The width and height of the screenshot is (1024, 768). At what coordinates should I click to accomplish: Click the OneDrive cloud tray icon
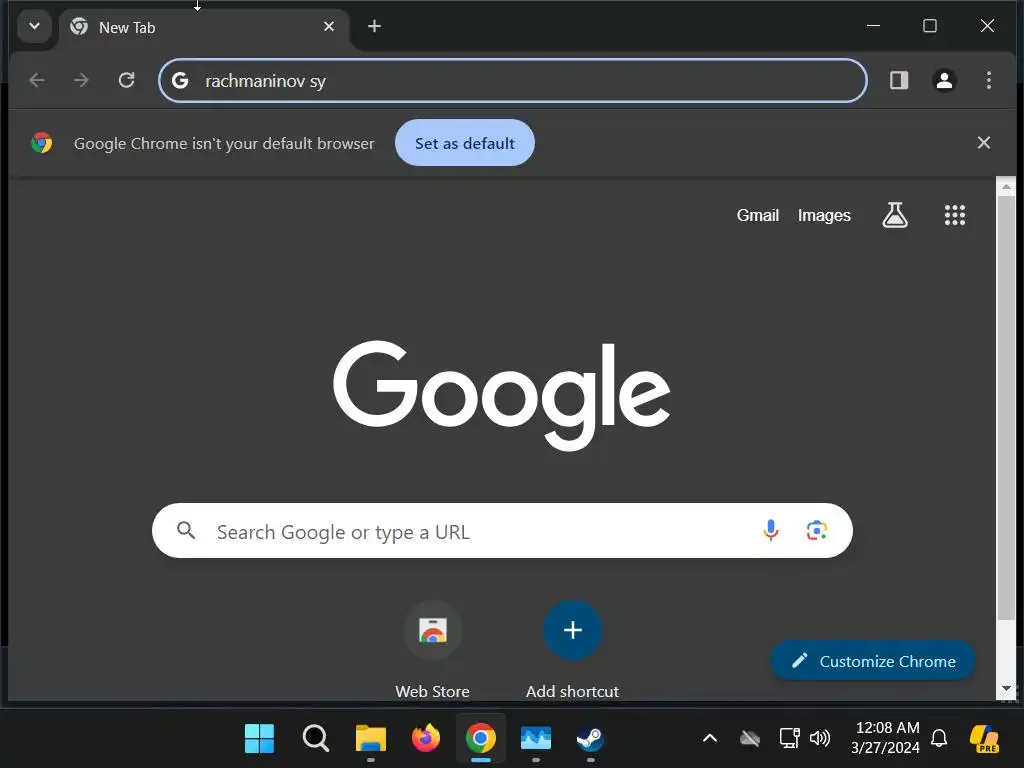[x=750, y=738]
